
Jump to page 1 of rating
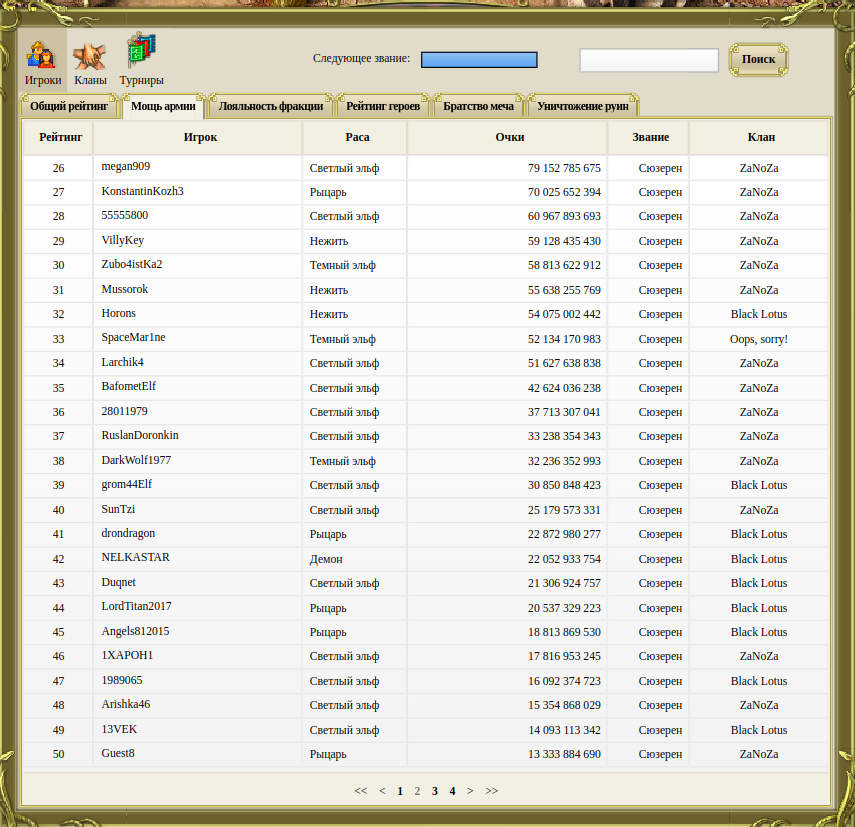(x=400, y=791)
